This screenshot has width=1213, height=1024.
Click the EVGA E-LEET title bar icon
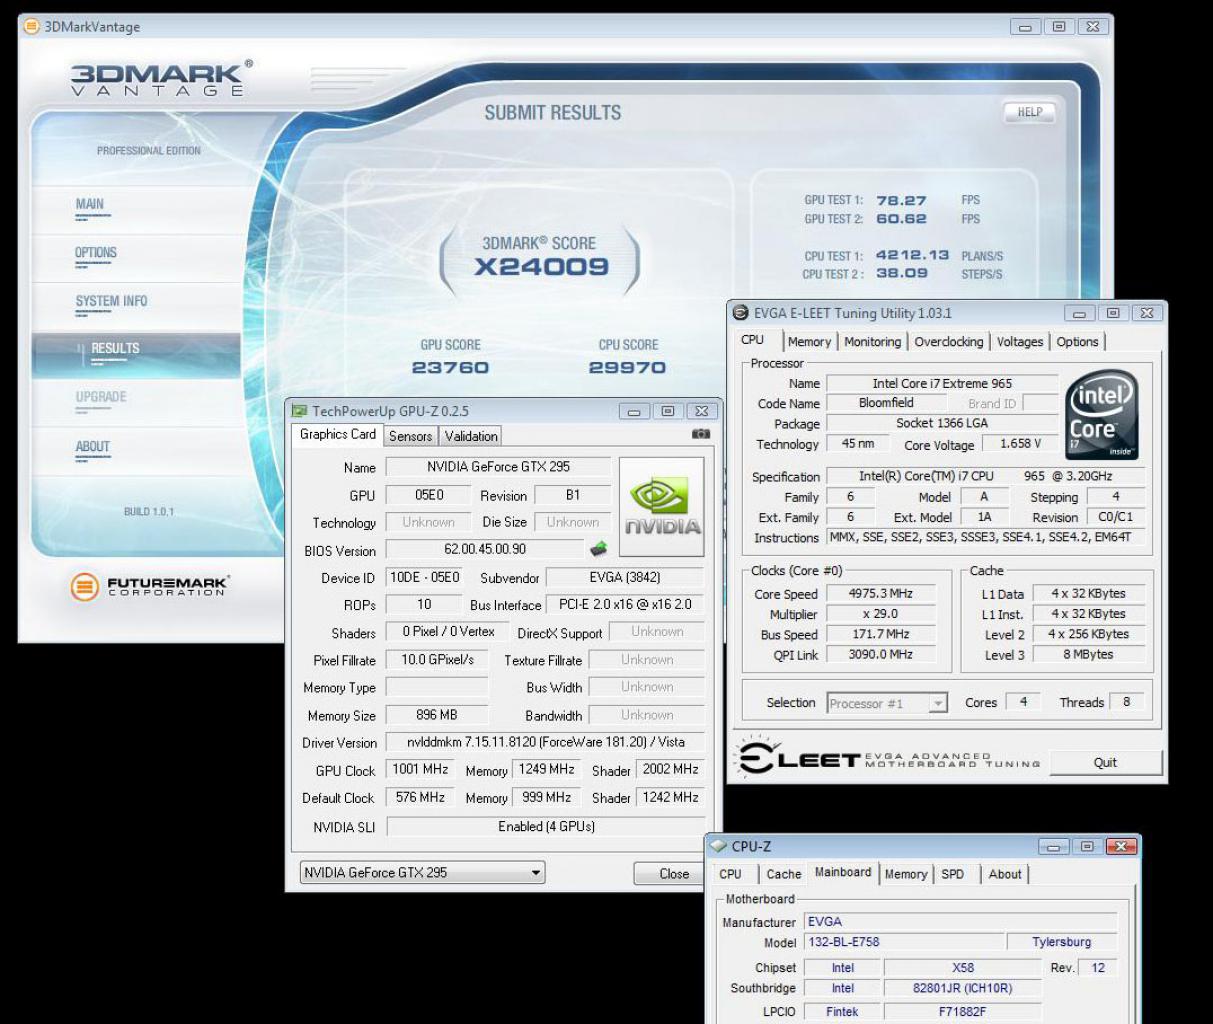click(741, 313)
